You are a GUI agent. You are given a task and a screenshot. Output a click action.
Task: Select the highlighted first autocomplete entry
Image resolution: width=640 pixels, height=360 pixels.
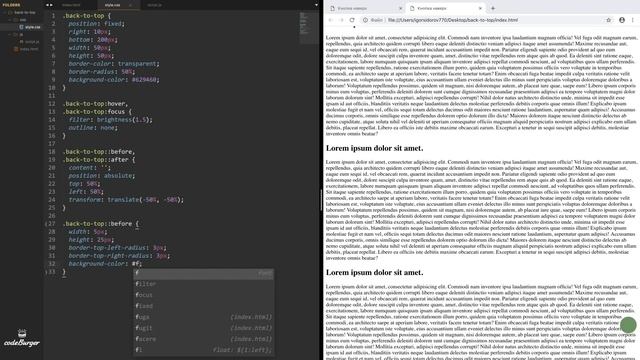204,273
